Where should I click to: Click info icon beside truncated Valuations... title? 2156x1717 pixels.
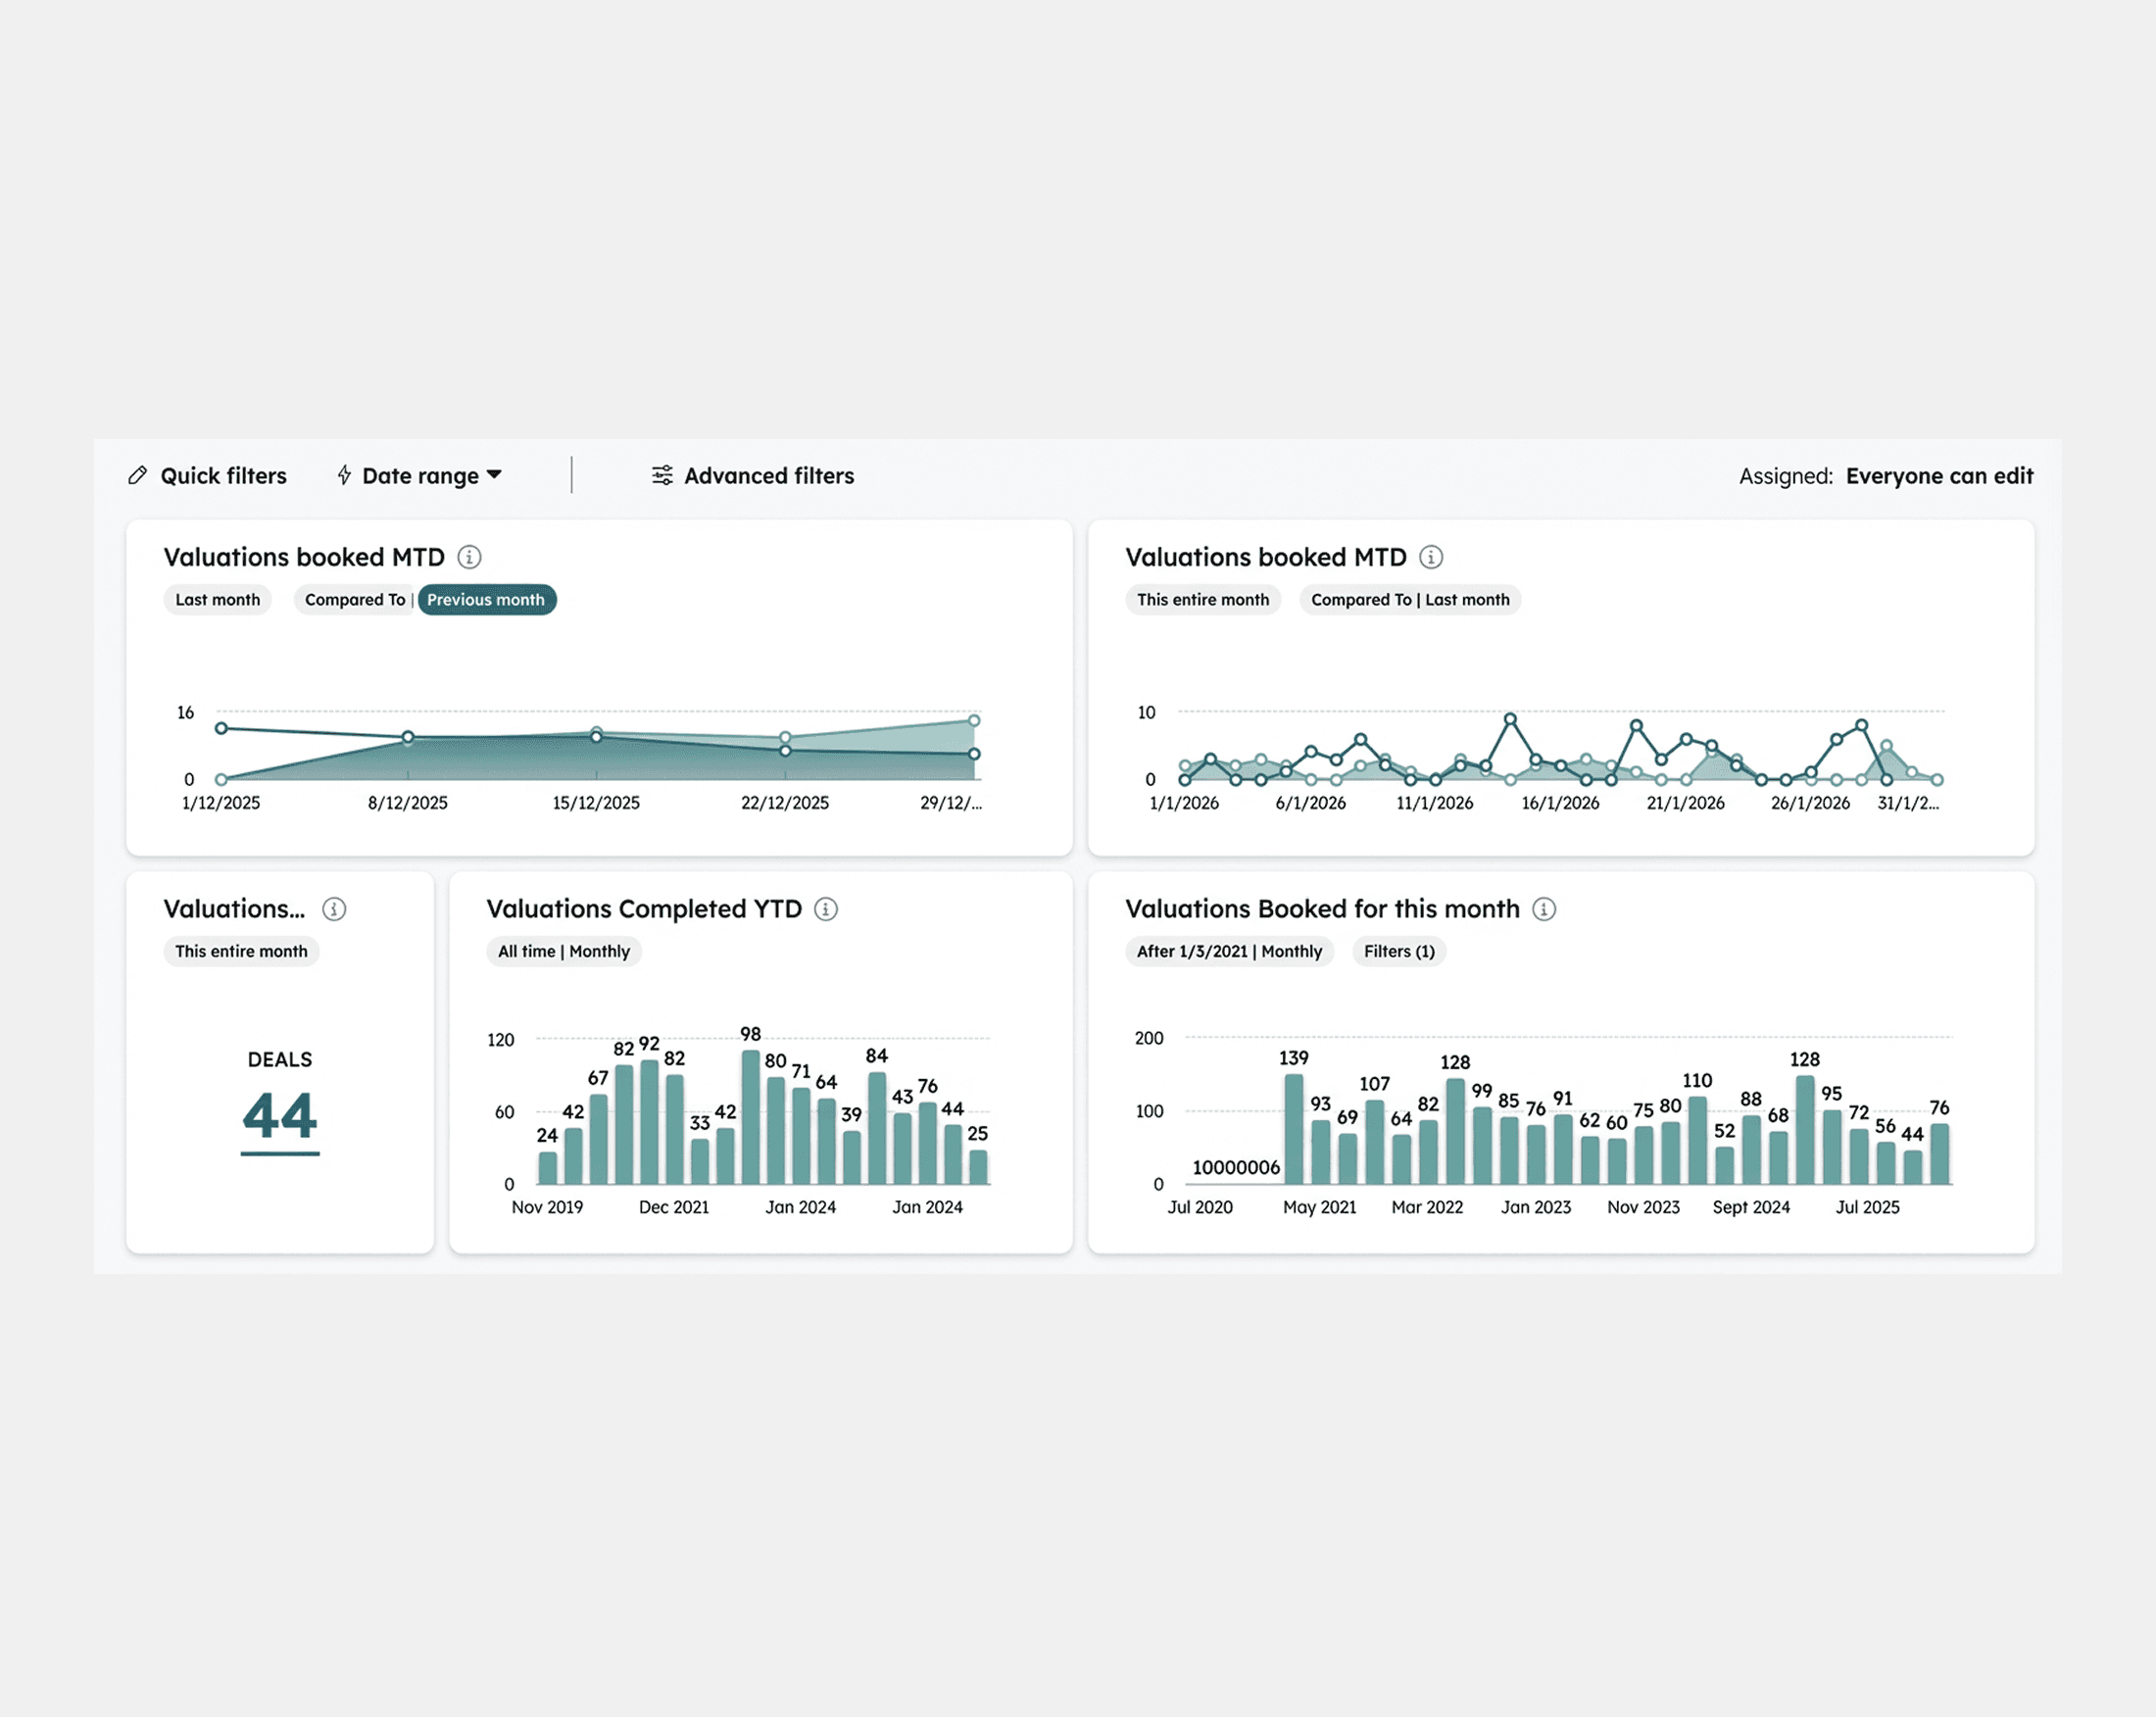pyautogui.click(x=334, y=909)
